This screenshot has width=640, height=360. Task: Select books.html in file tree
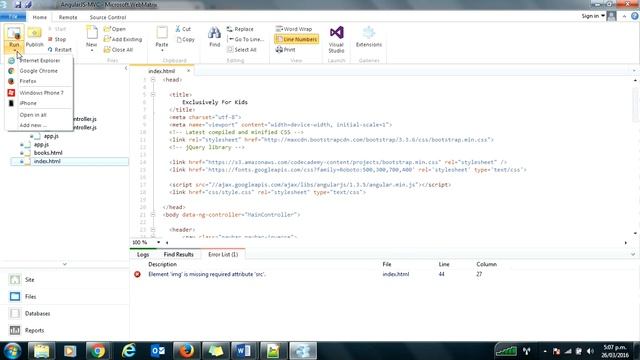pos(48,153)
